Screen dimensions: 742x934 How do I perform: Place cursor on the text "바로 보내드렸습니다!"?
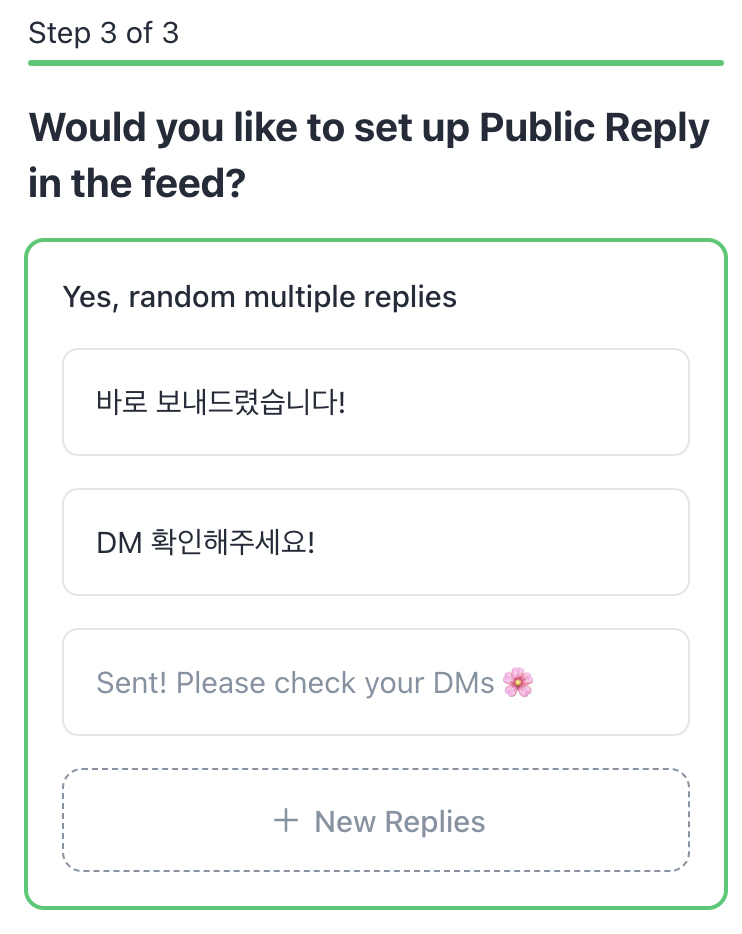pyautogui.click(x=220, y=402)
